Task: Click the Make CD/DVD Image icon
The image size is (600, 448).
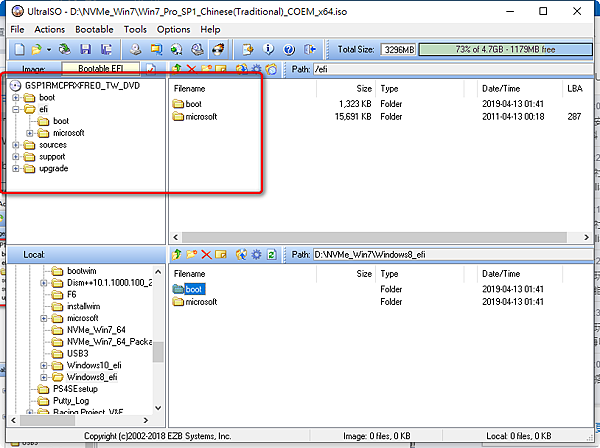Action: (135, 49)
